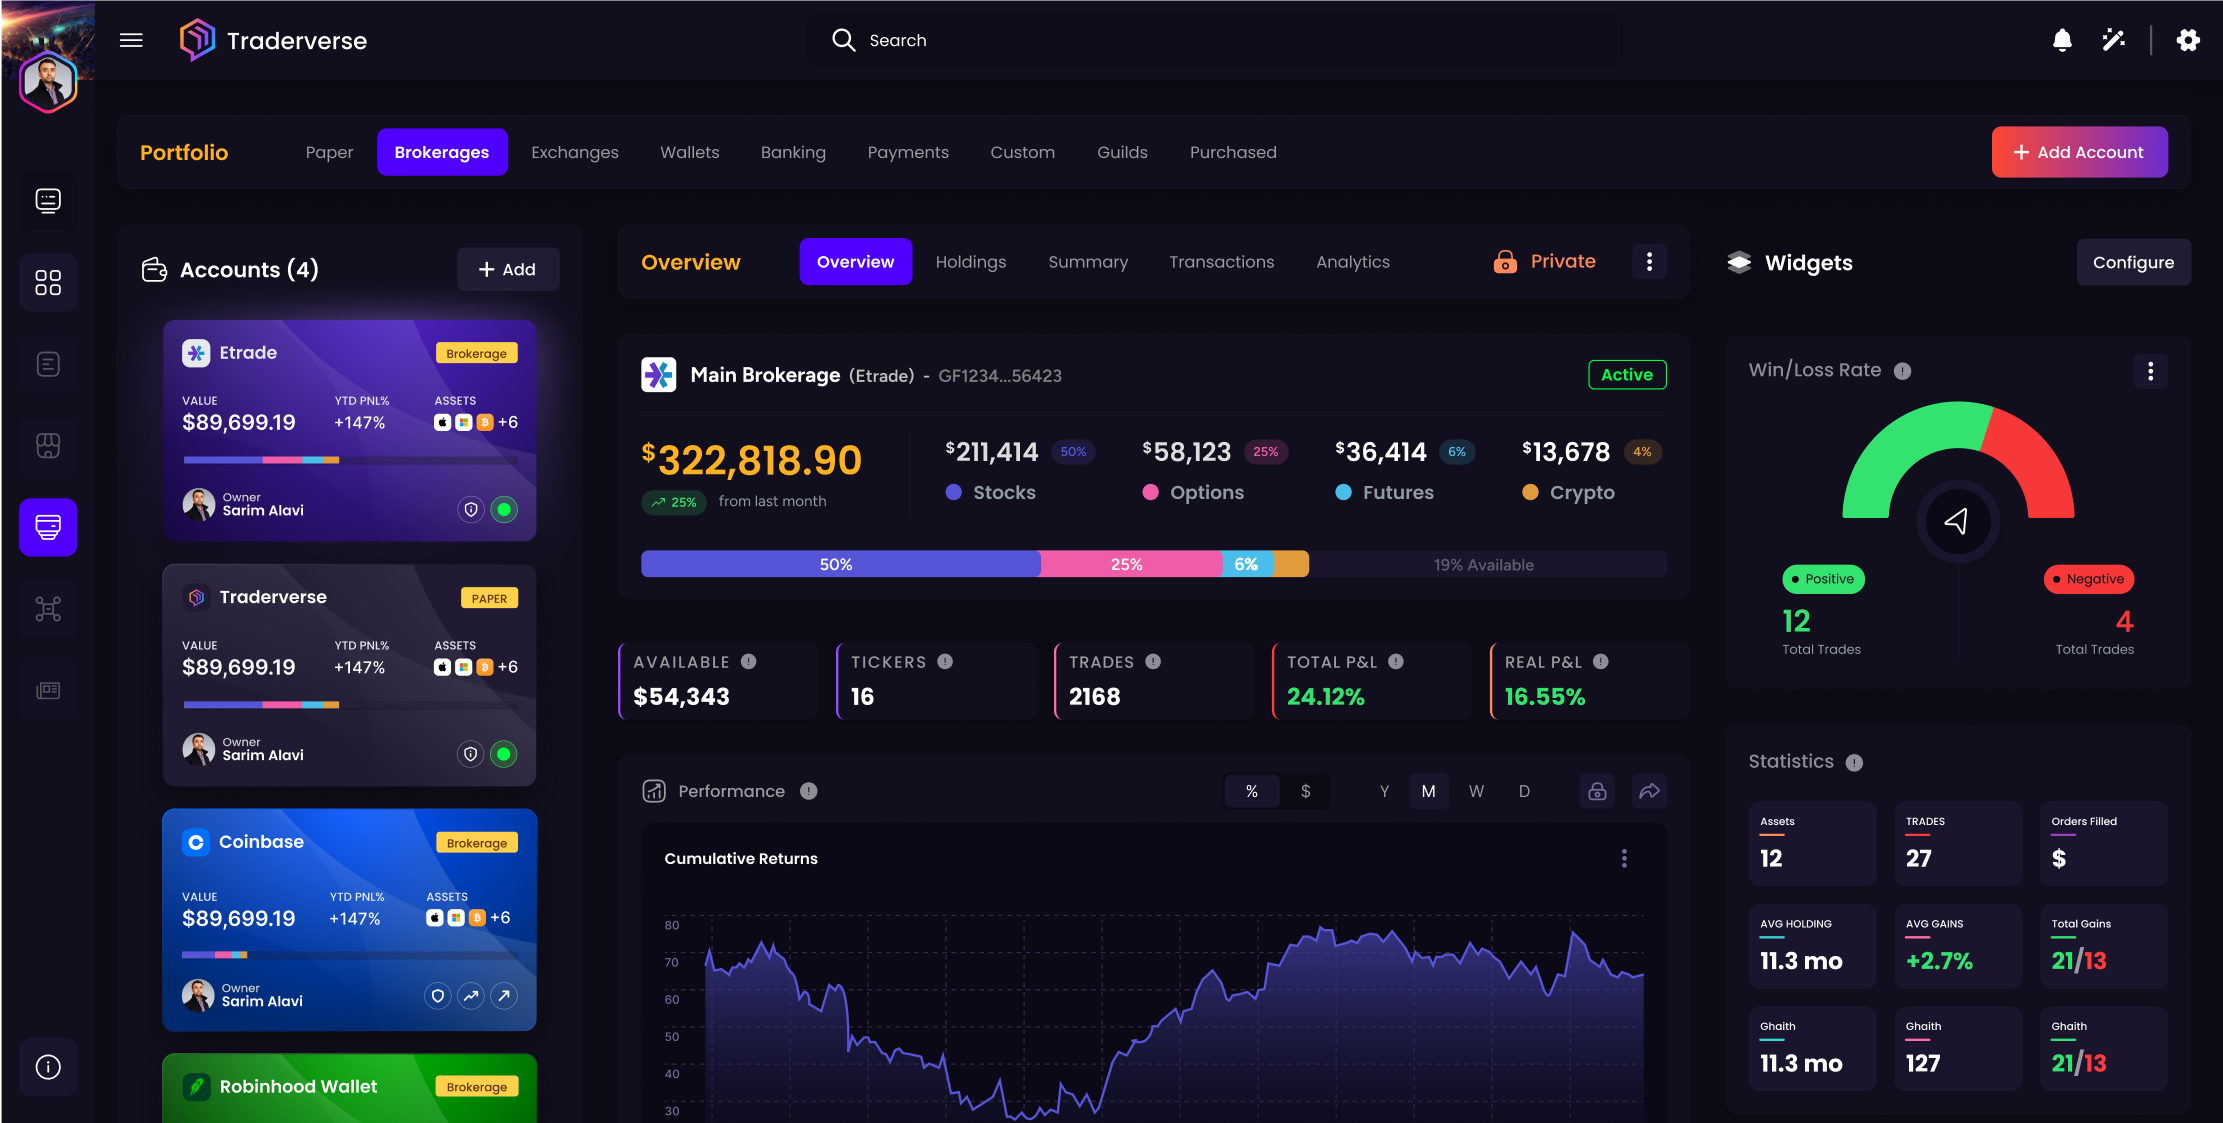The image size is (2223, 1123).
Task: Open the three-dot menu on Win/Loss Rate
Action: (x=2151, y=371)
